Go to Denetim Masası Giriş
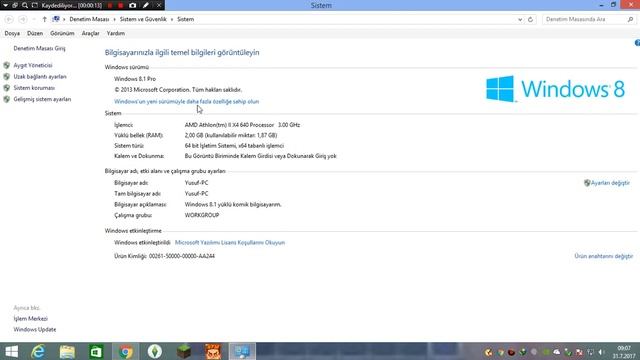 [x=39, y=48]
